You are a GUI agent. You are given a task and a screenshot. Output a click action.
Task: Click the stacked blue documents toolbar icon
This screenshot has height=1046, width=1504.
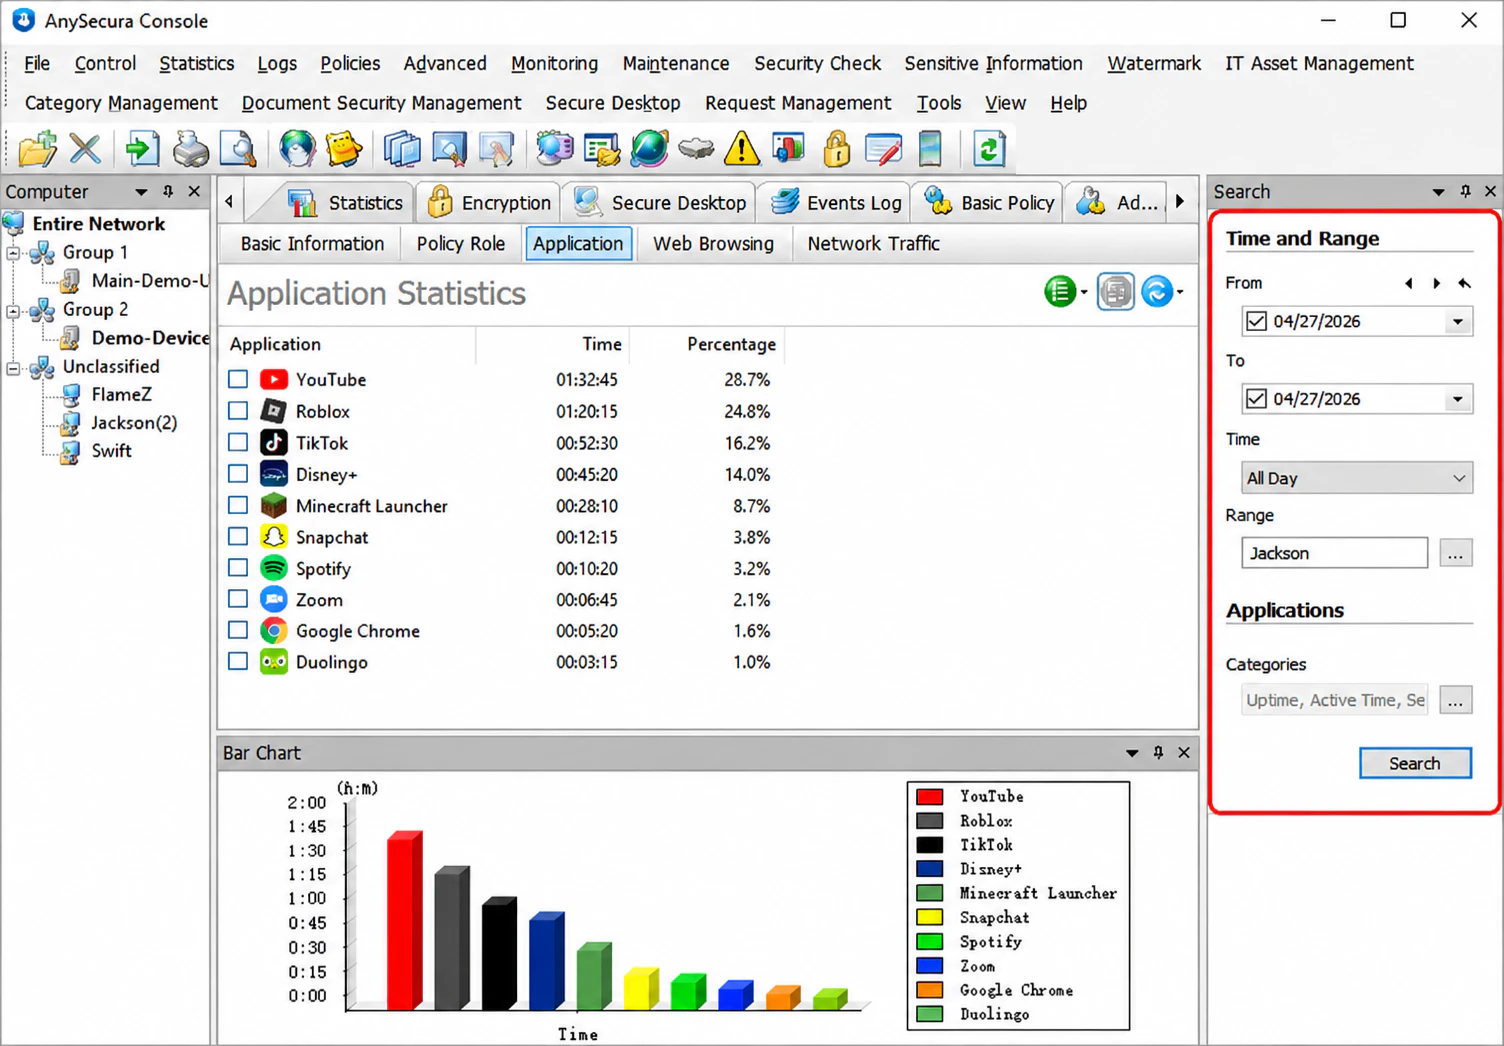pos(402,149)
